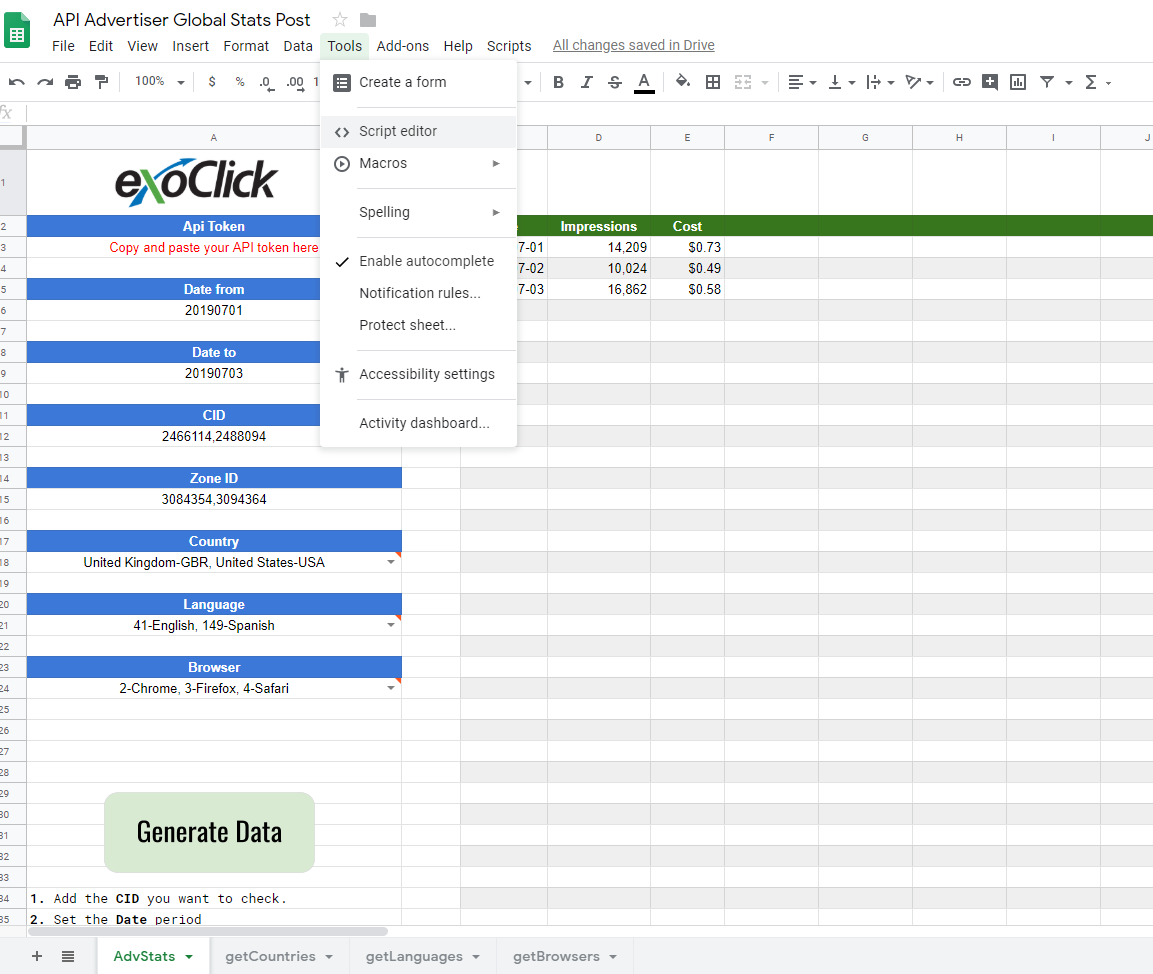The image size is (1153, 974).
Task: Toggle bold formatting
Action: (x=558, y=82)
